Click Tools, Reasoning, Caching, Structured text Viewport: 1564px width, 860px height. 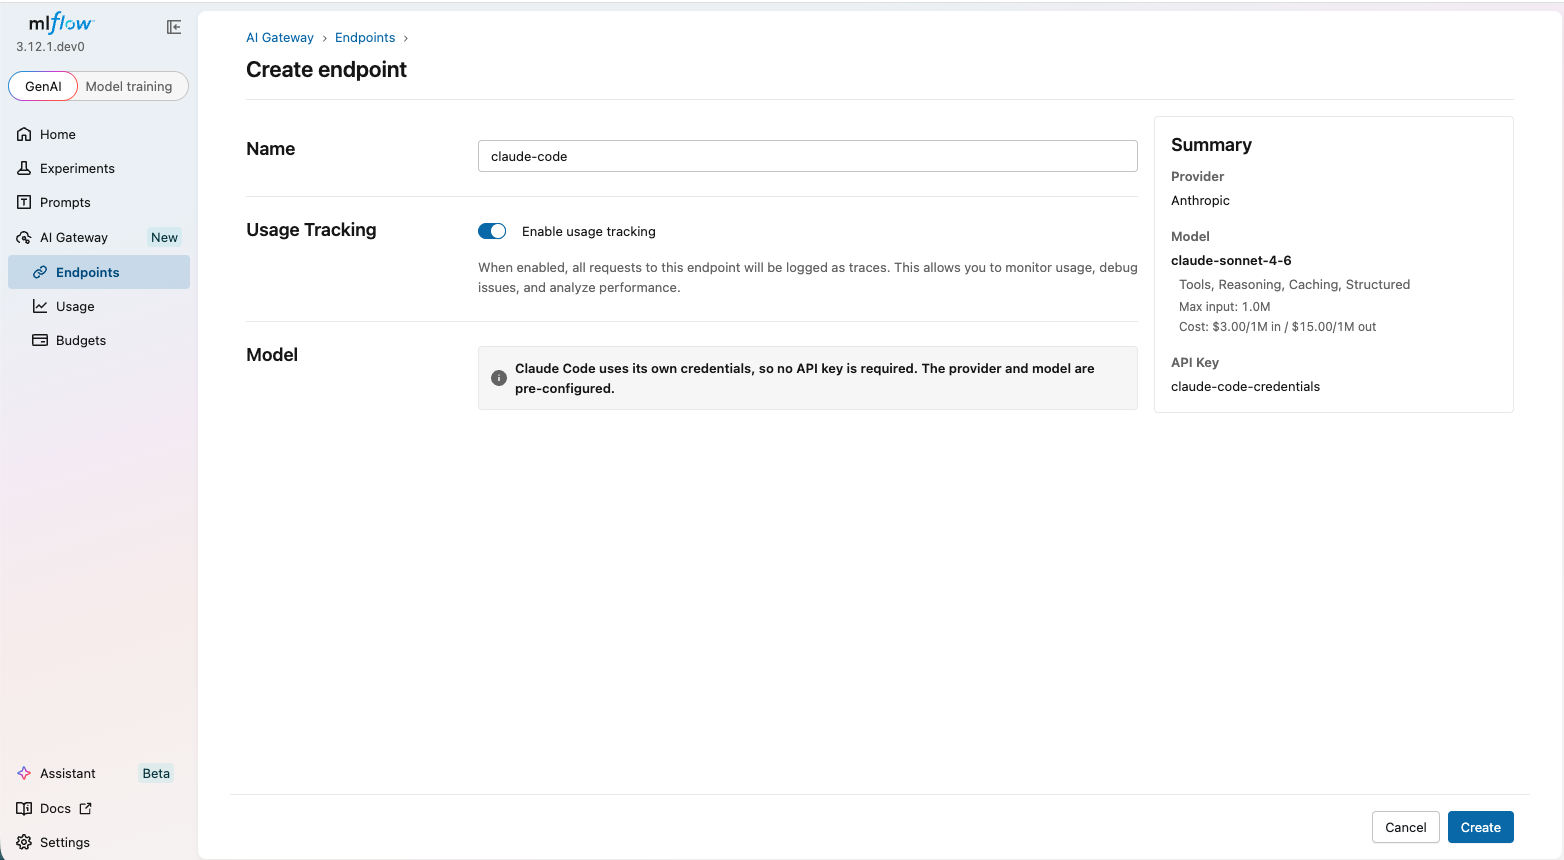tap(1295, 284)
